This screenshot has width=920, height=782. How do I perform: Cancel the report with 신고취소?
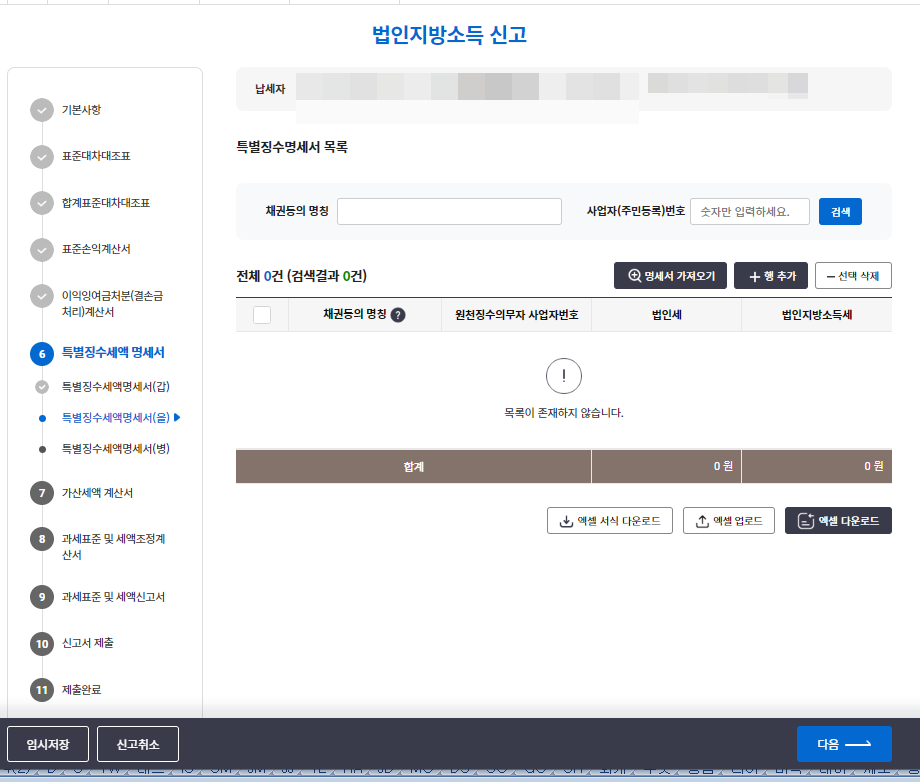click(x=137, y=744)
